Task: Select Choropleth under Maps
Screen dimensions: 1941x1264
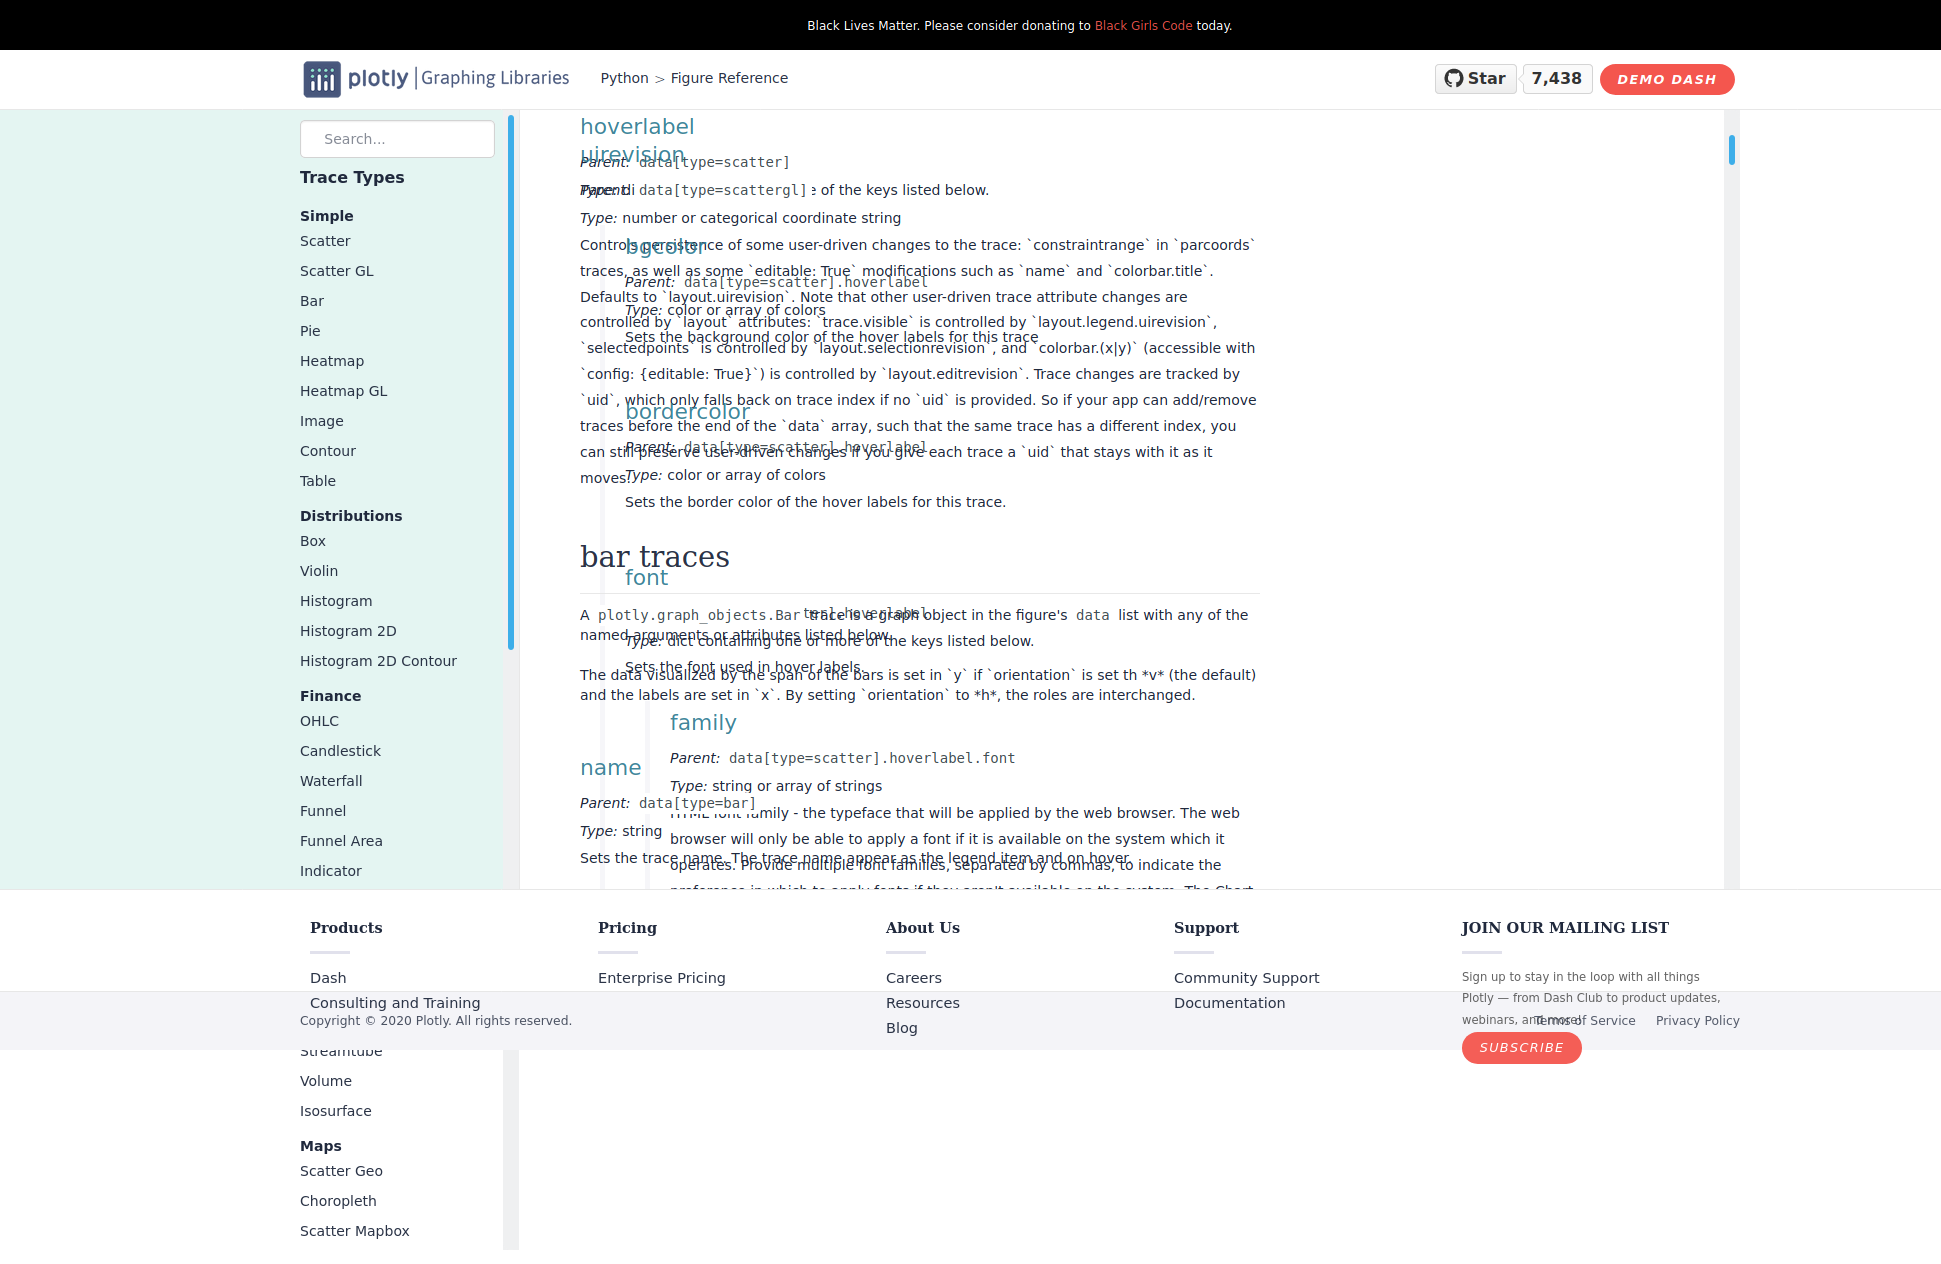Action: pos(338,1201)
